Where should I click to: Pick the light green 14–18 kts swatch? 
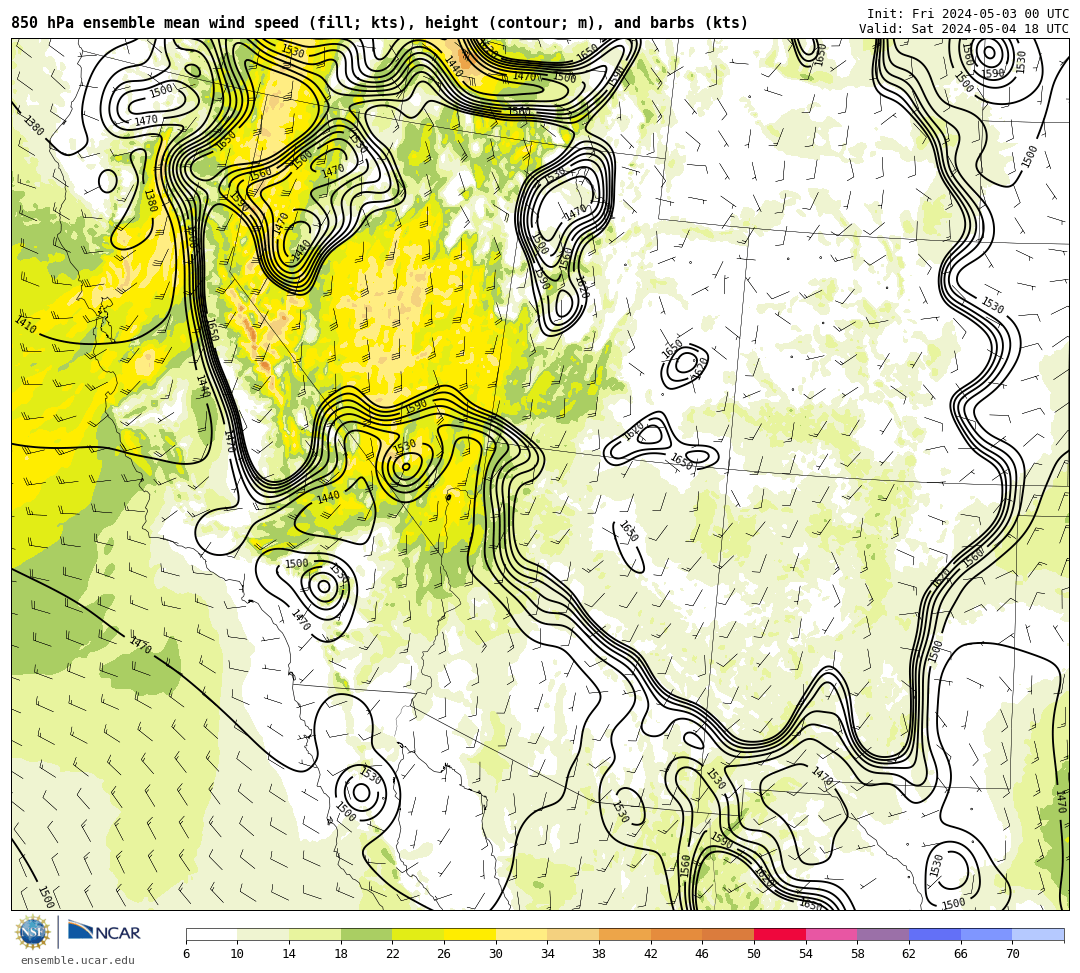point(315,934)
